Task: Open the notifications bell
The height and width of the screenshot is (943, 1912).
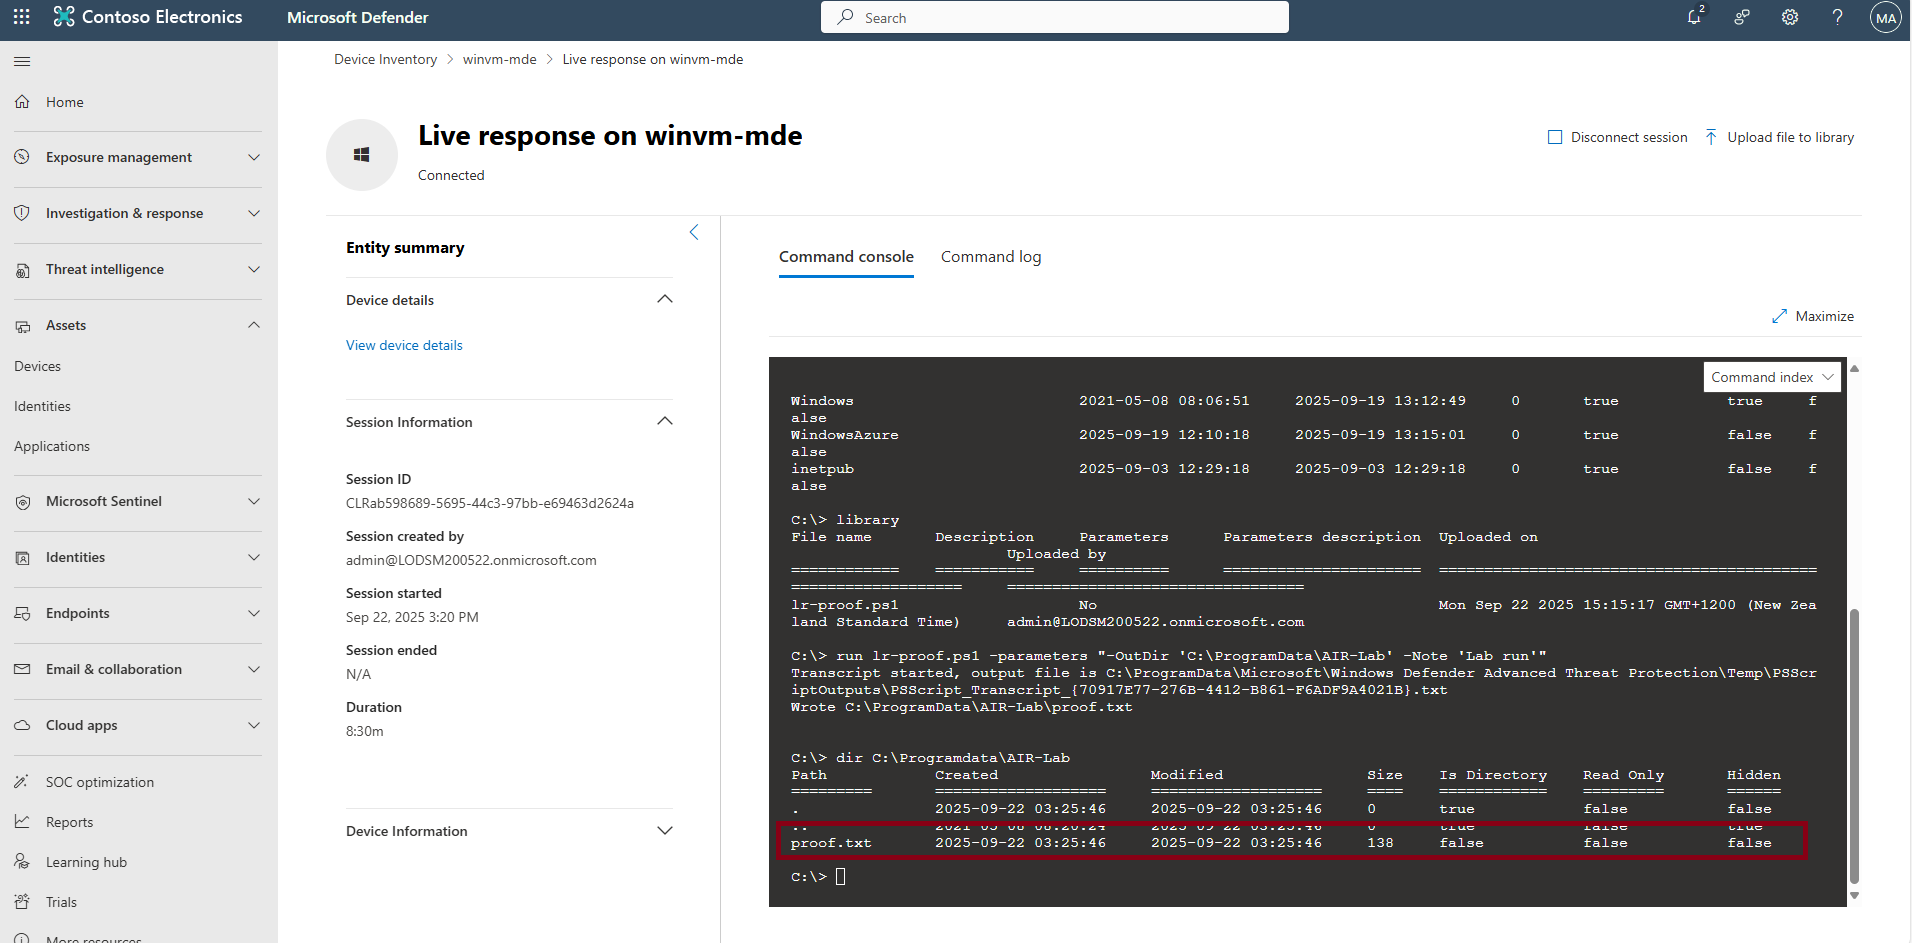Action: [x=1694, y=17]
